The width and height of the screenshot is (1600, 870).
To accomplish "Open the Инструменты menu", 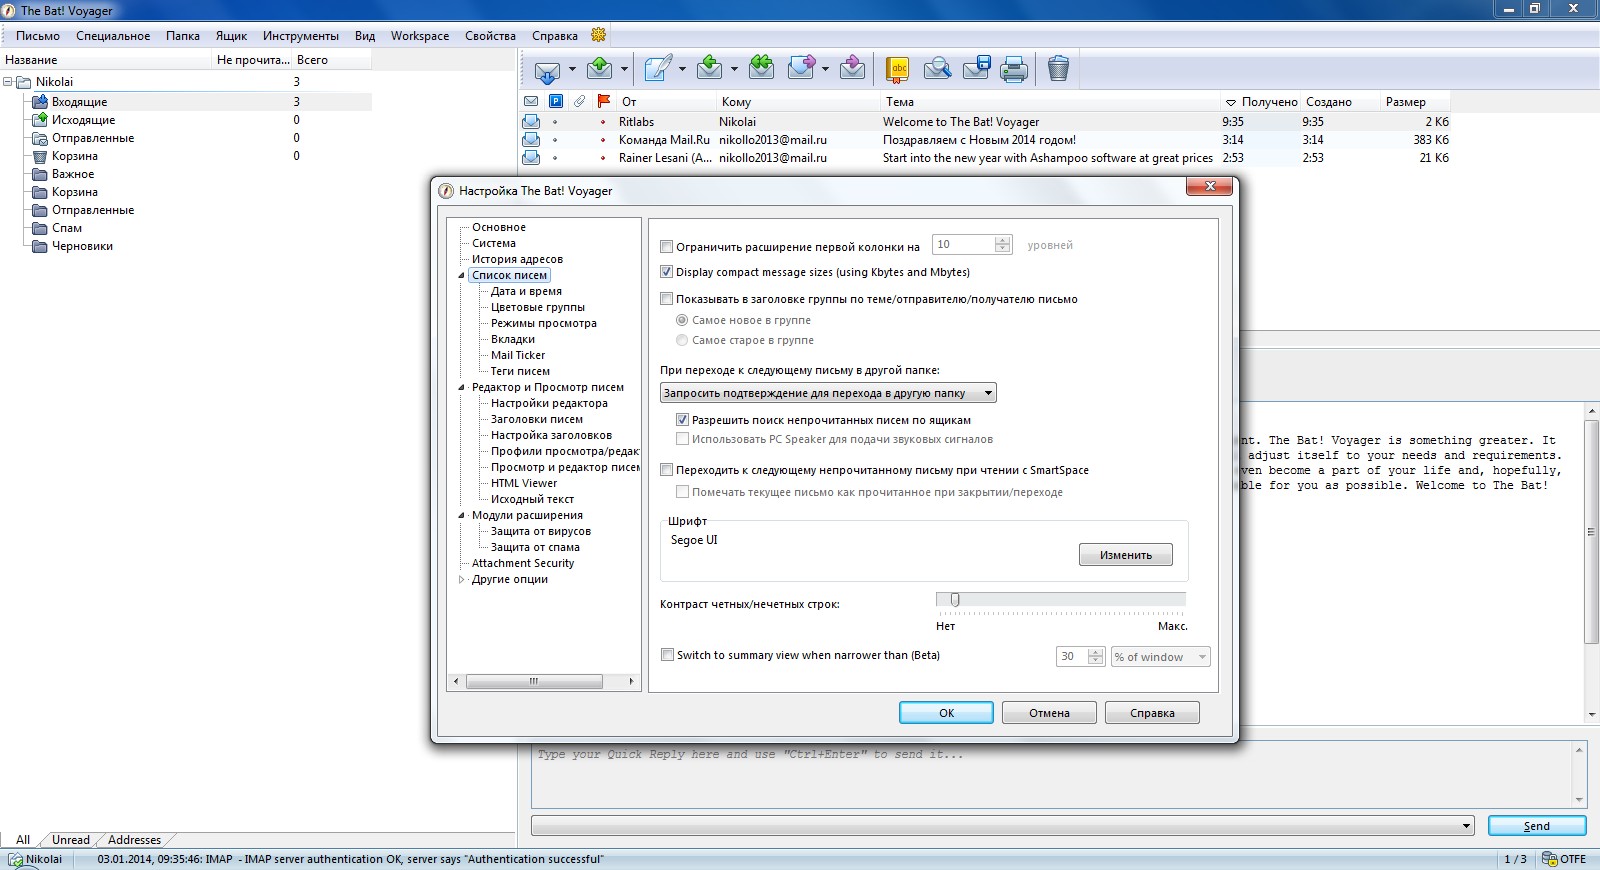I will click(x=301, y=36).
